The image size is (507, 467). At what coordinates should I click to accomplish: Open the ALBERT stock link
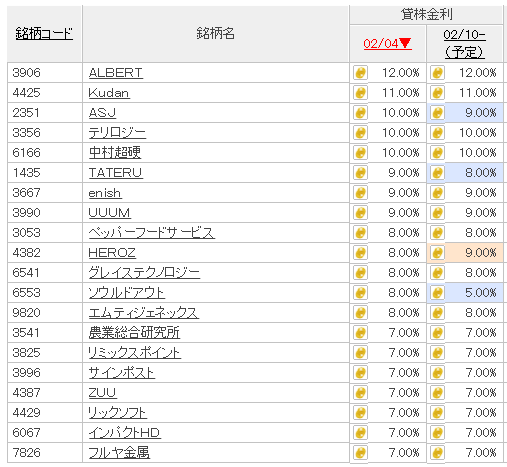pyautogui.click(x=116, y=73)
